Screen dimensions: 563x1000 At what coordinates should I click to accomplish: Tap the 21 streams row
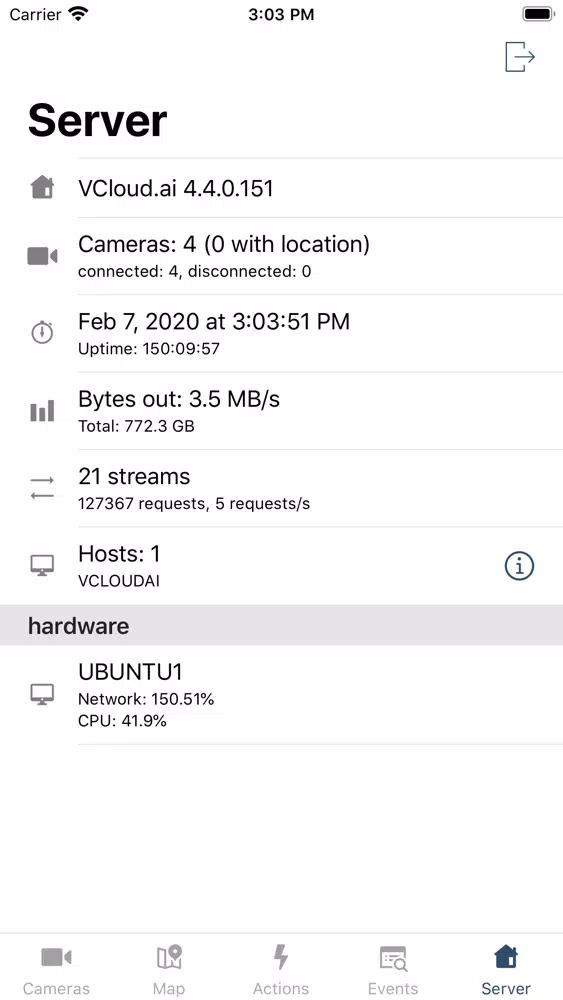pos(281,489)
